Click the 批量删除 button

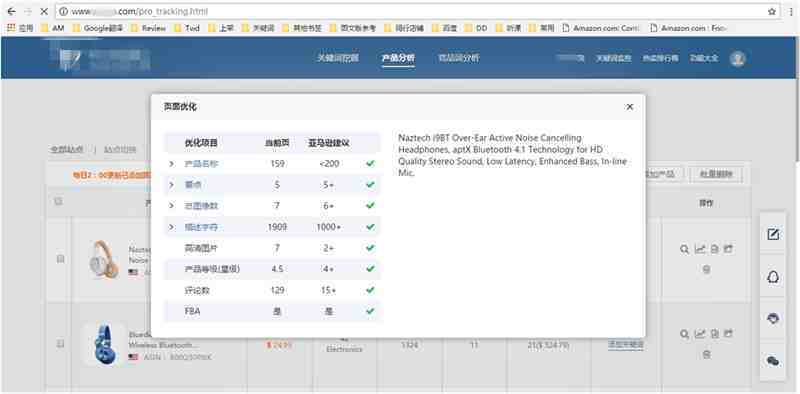(715, 174)
